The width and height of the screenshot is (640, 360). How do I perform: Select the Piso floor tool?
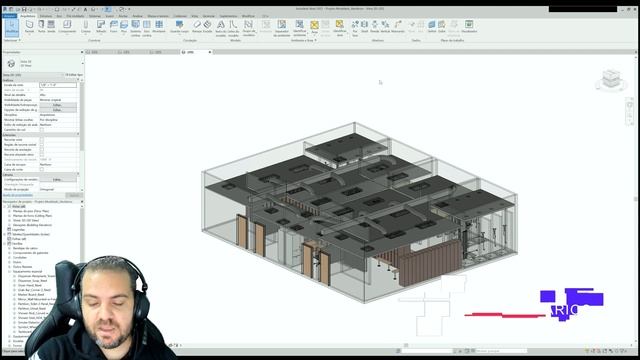[124, 27]
